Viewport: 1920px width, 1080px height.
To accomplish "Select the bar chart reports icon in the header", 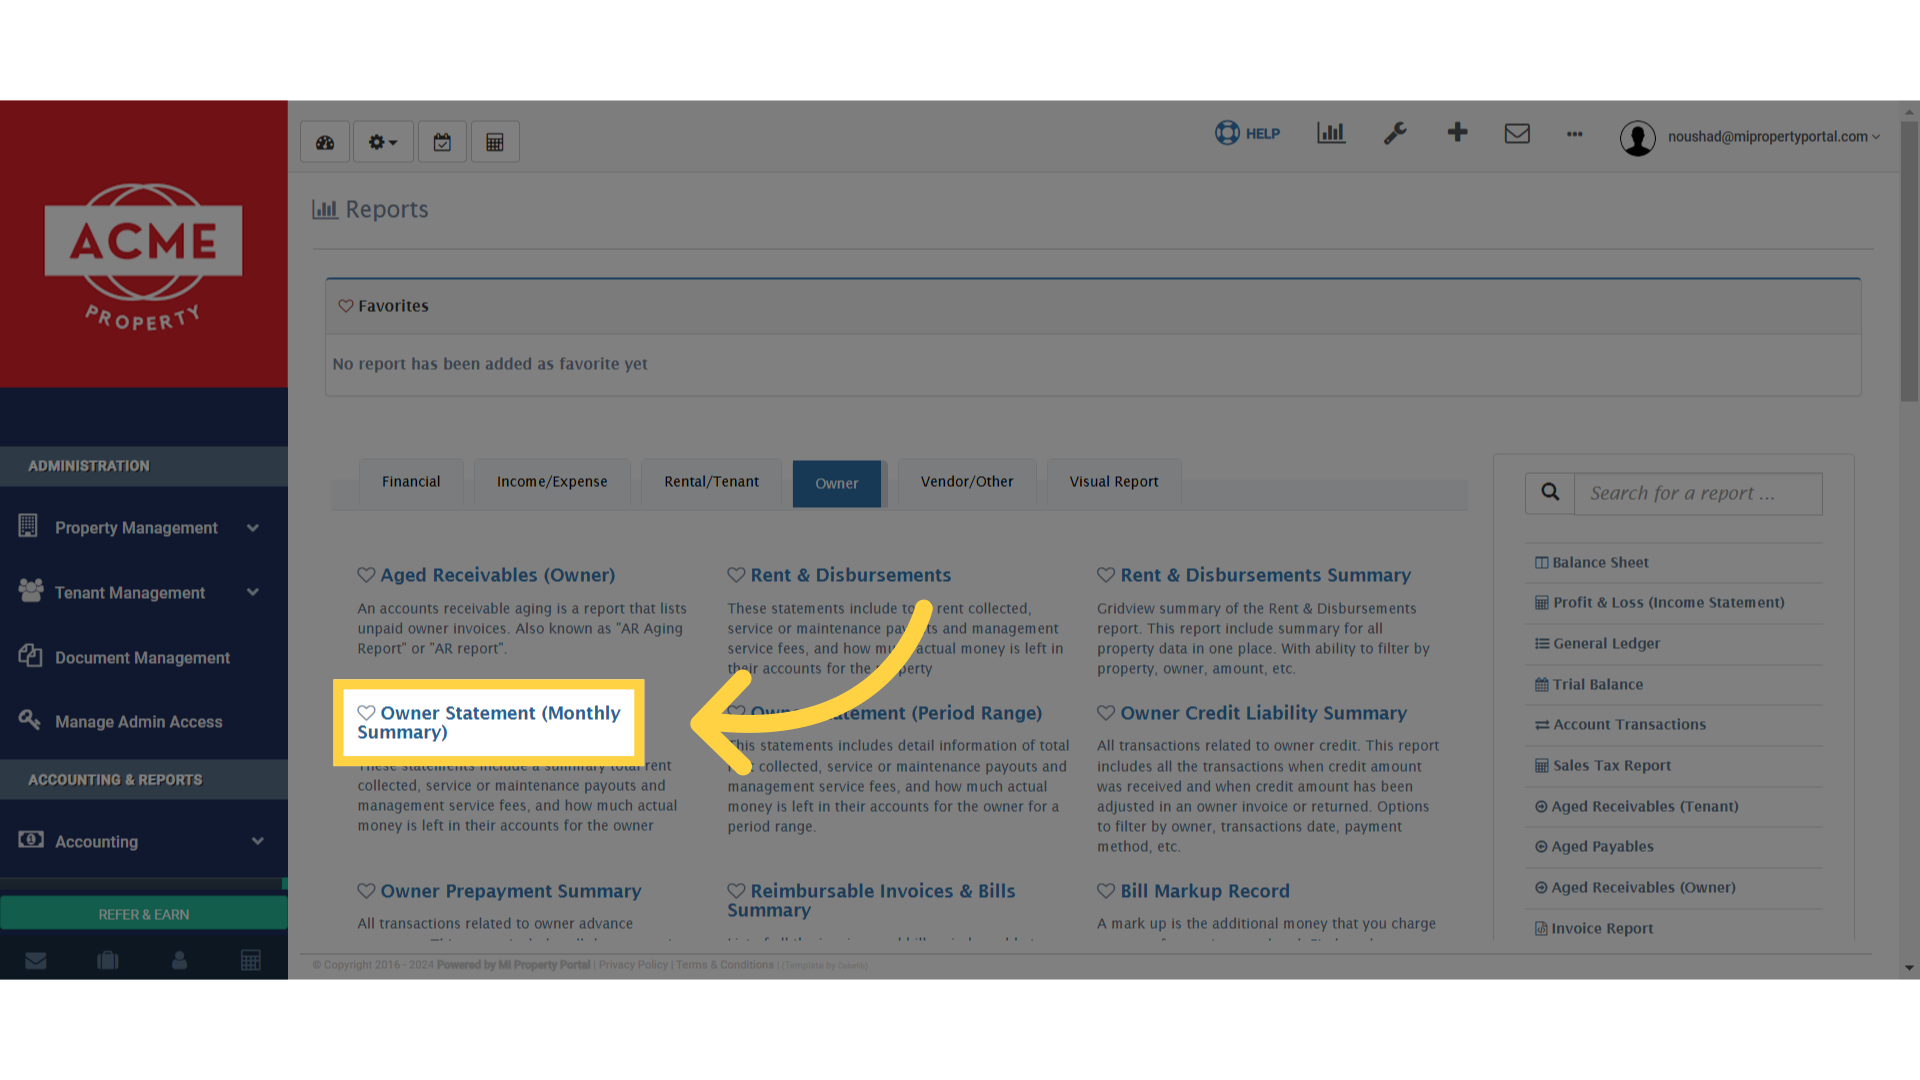I will pyautogui.click(x=1330, y=132).
